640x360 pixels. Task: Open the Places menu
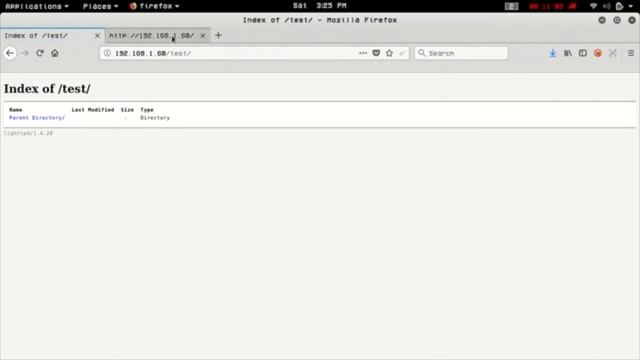click(x=100, y=6)
